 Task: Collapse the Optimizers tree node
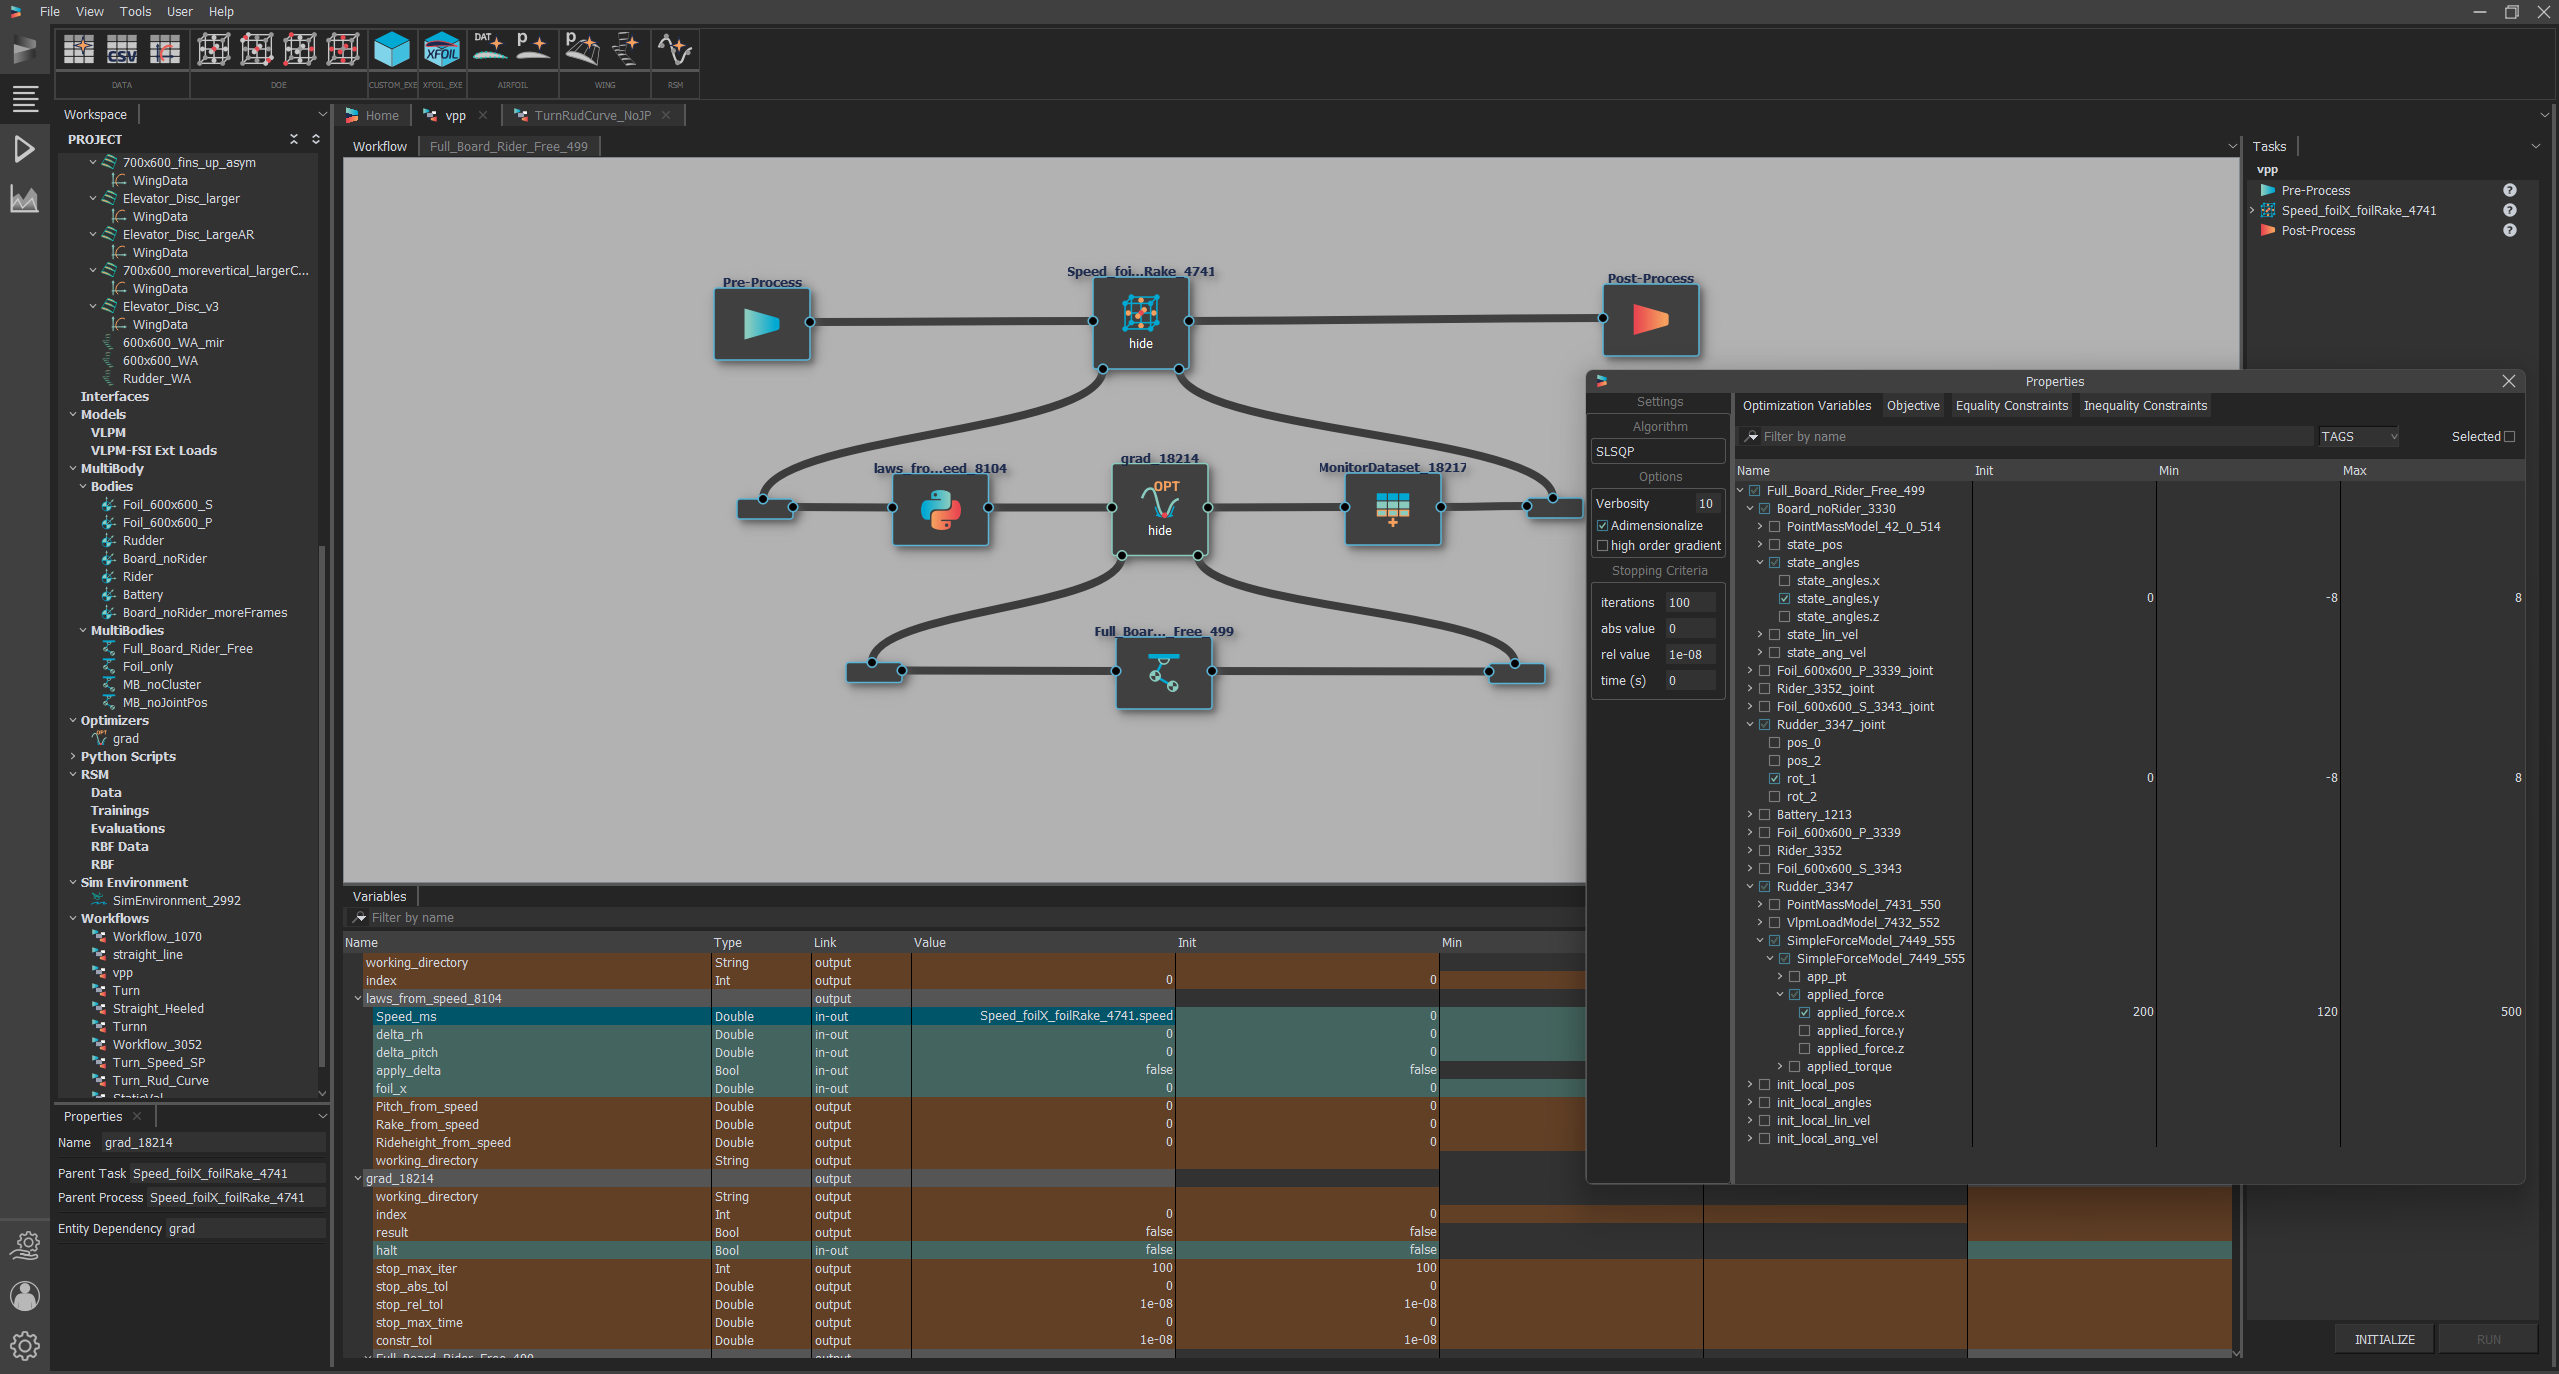(72, 721)
